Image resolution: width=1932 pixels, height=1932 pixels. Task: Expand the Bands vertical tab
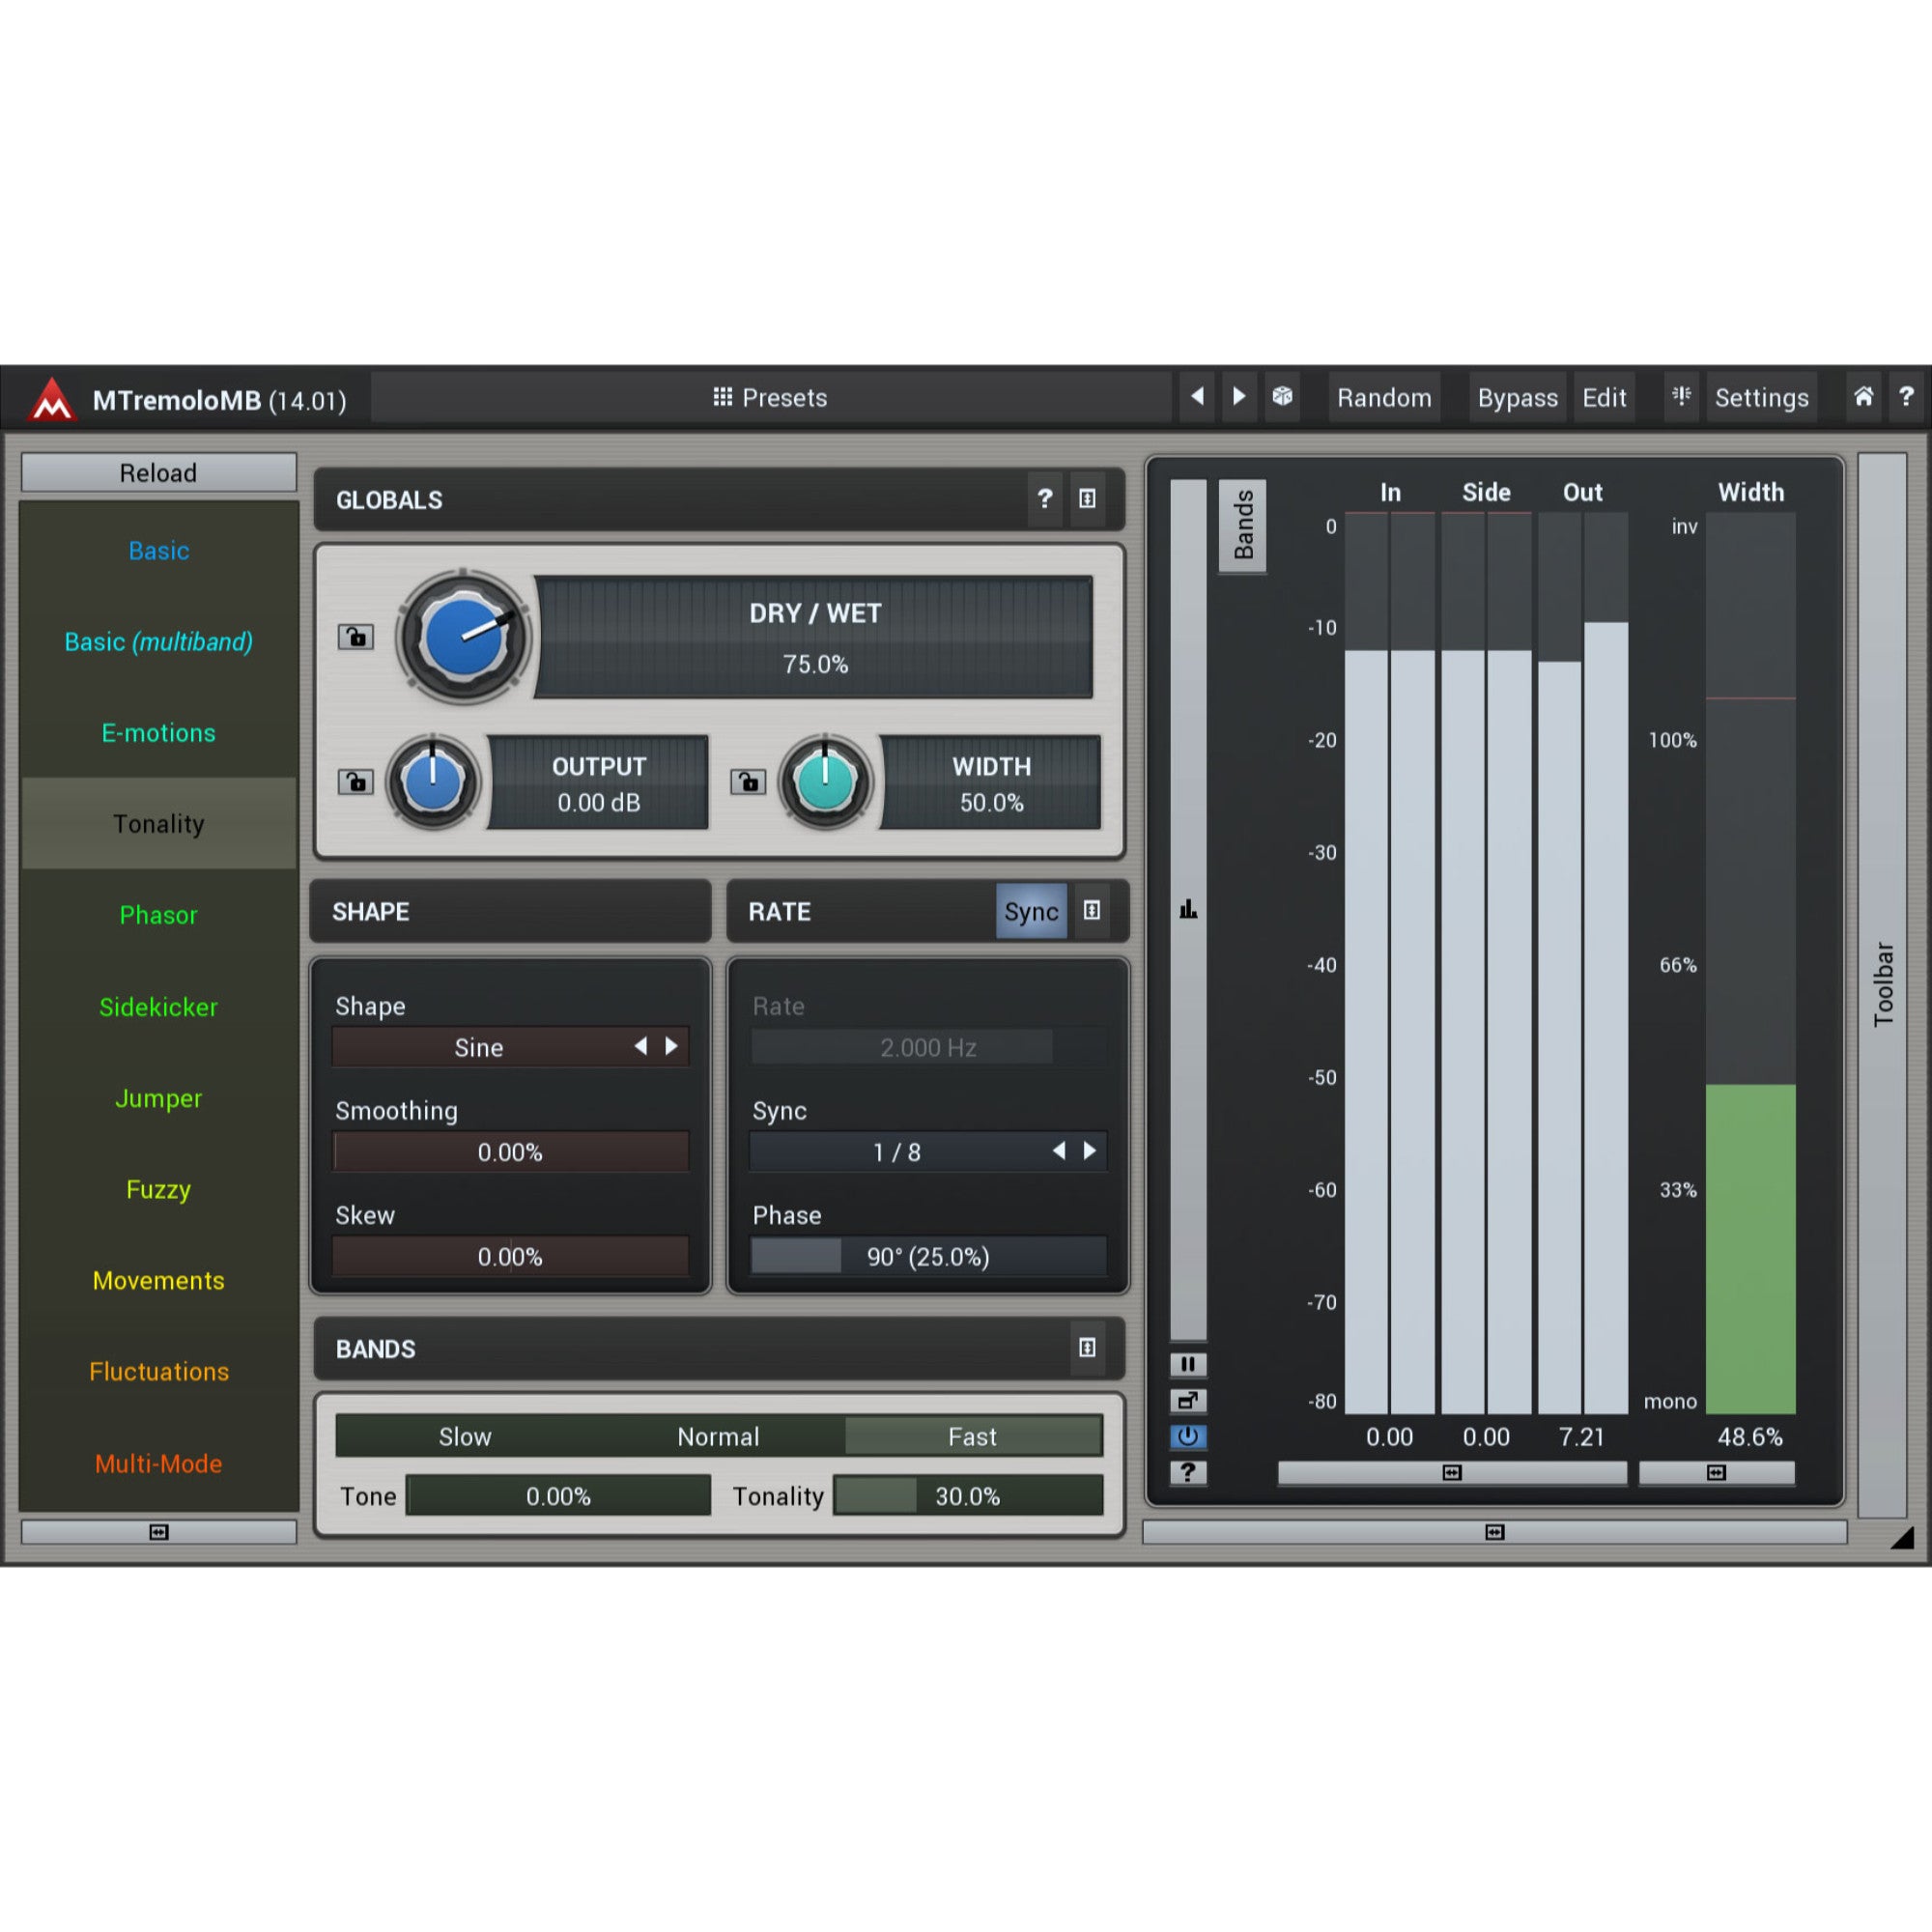[1243, 525]
